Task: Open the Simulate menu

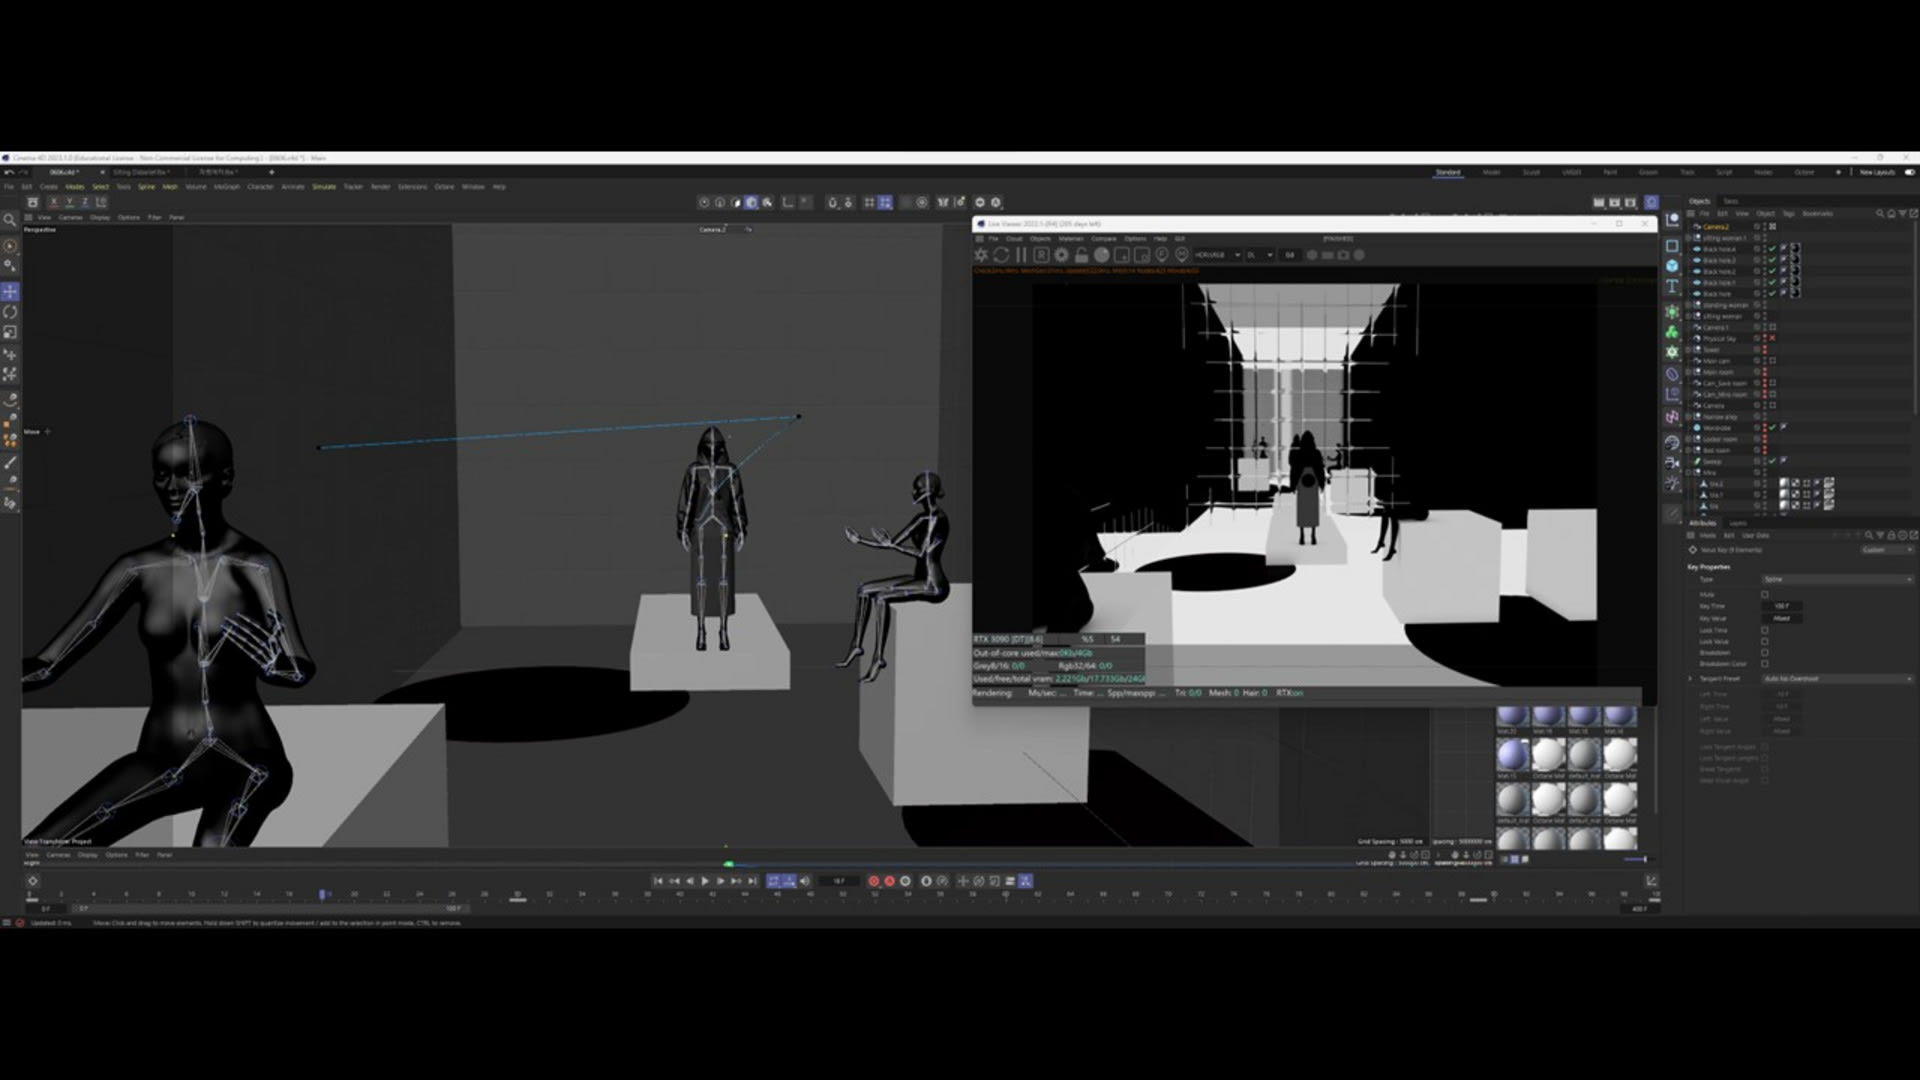Action: 324,187
